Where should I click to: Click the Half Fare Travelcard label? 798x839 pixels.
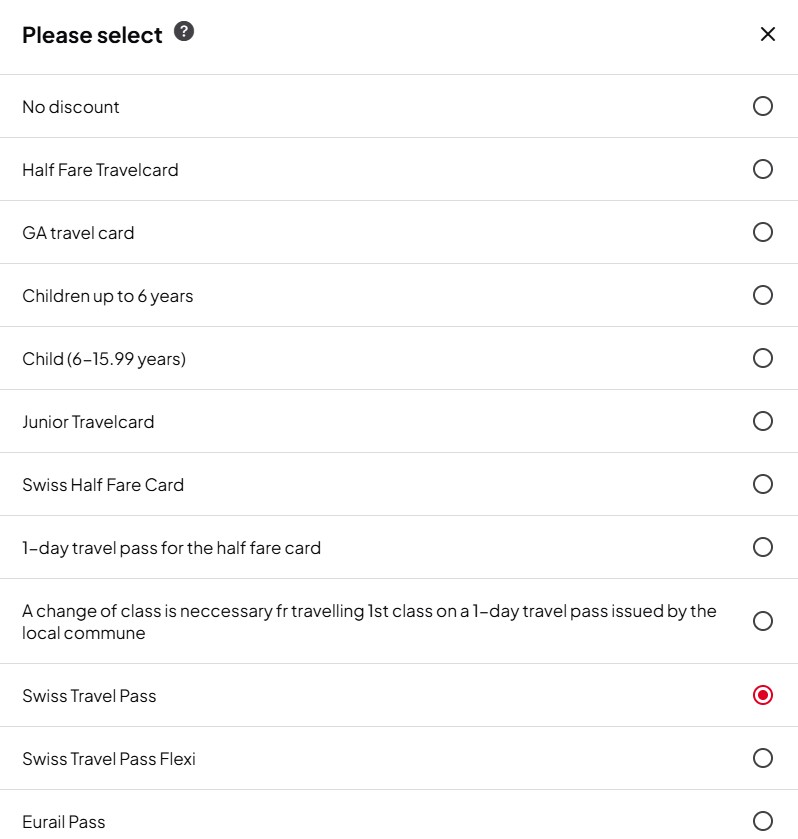pyautogui.click(x=100, y=170)
